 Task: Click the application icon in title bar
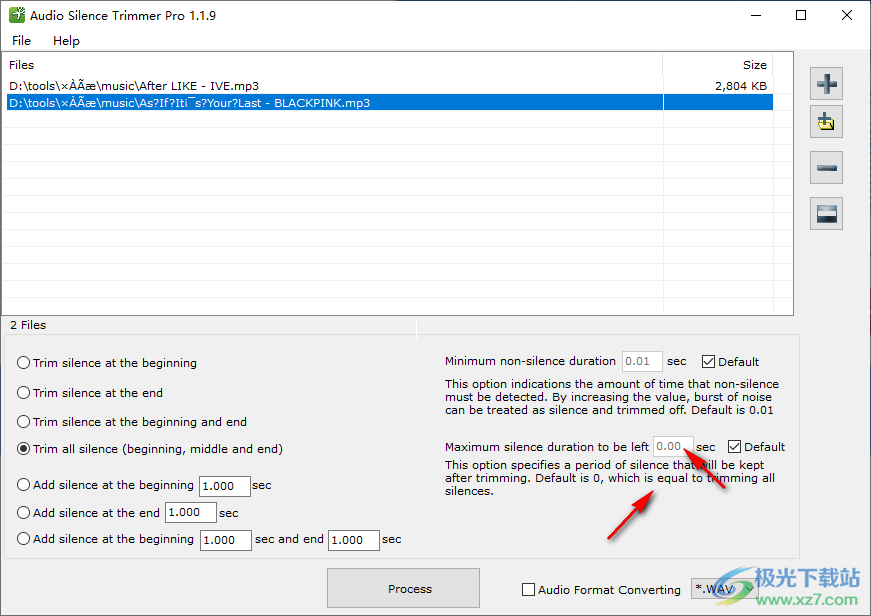(16, 16)
